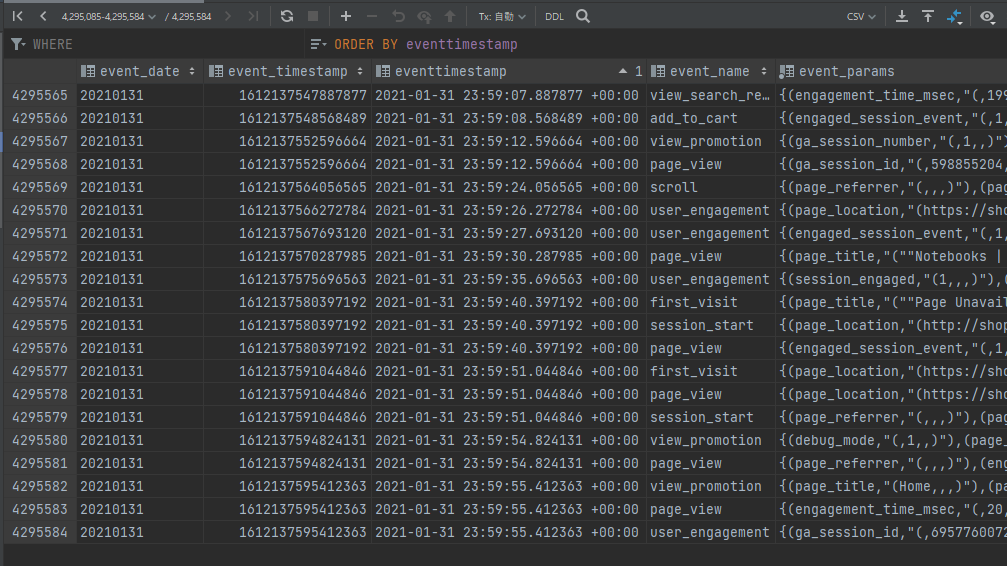This screenshot has height=566, width=1007.
Task: Click the view_search_re… event_name cell
Action: click(710, 95)
